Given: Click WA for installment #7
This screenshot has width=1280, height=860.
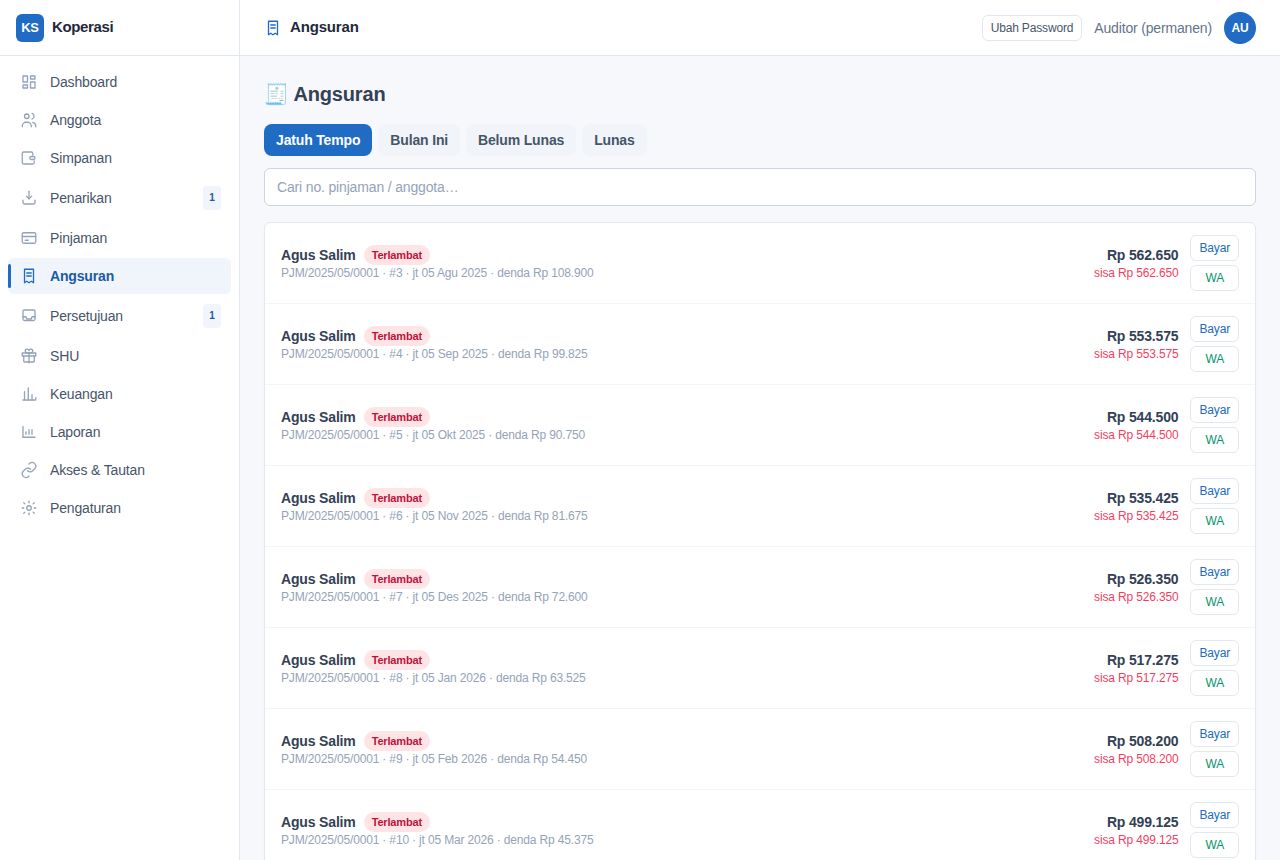Looking at the screenshot, I should click(1214, 602).
